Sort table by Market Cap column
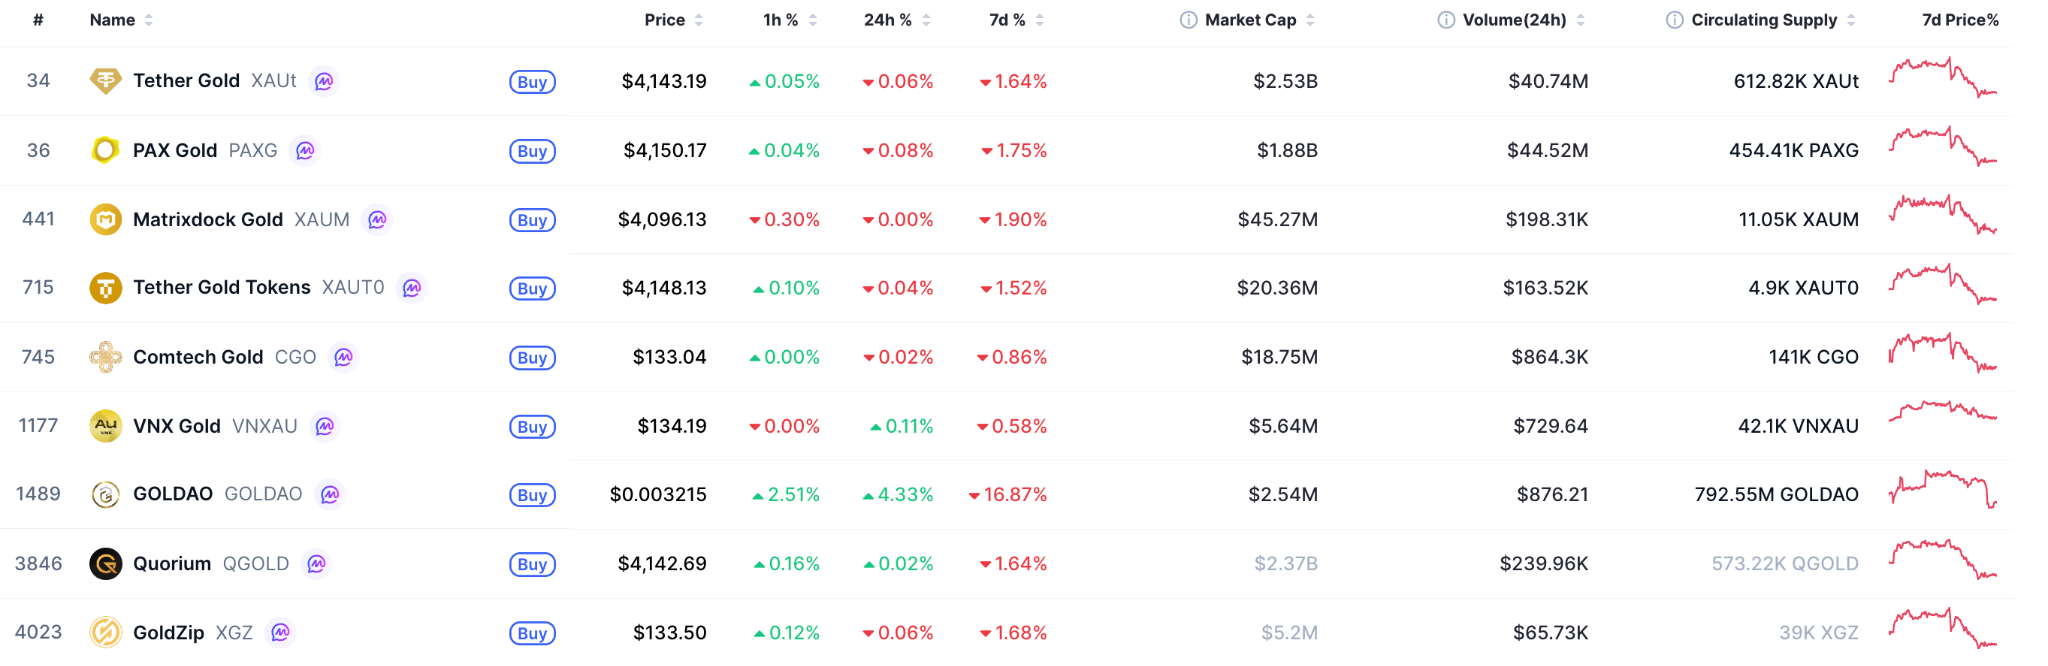Viewport: 2048px width, 666px height. [1260, 20]
